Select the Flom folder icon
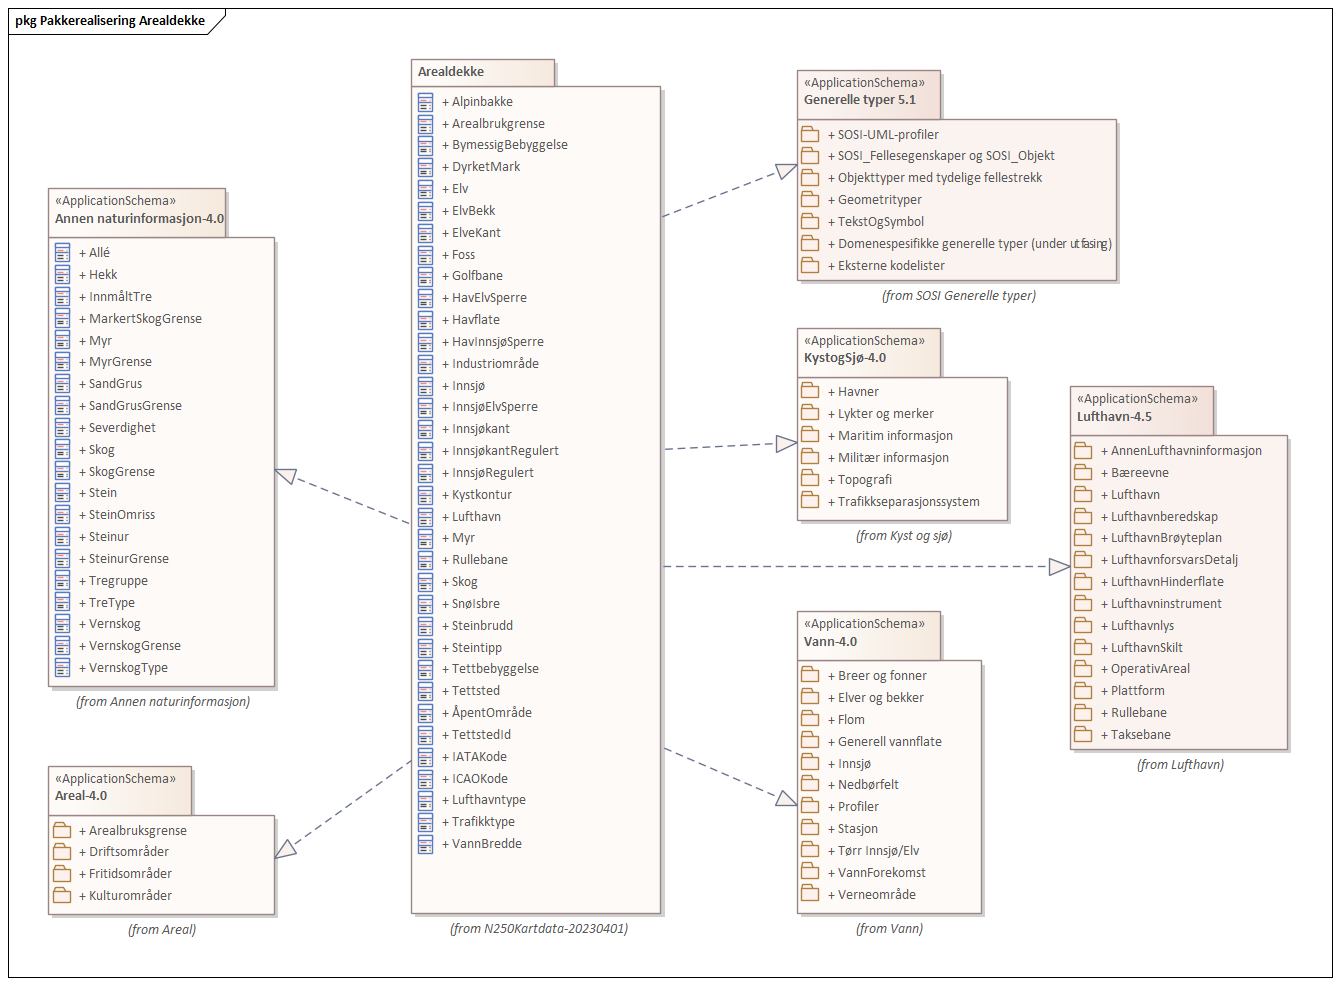1340x985 pixels. tap(810, 719)
